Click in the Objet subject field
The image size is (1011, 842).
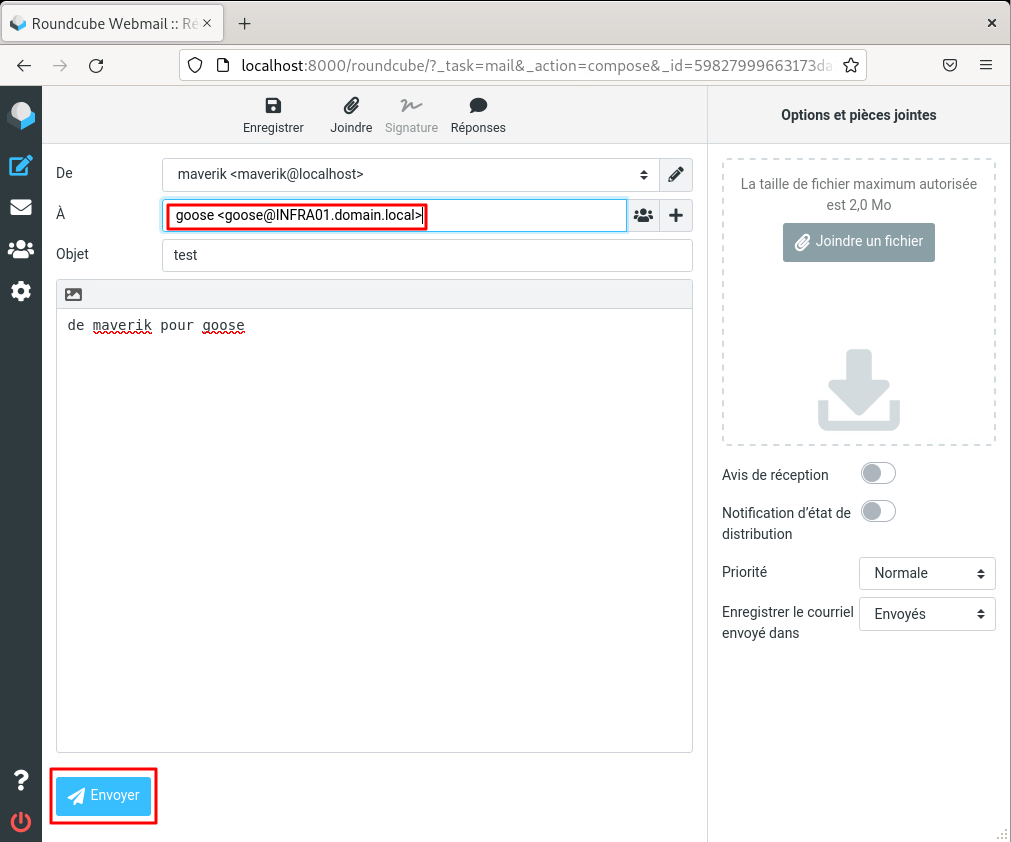click(x=427, y=255)
